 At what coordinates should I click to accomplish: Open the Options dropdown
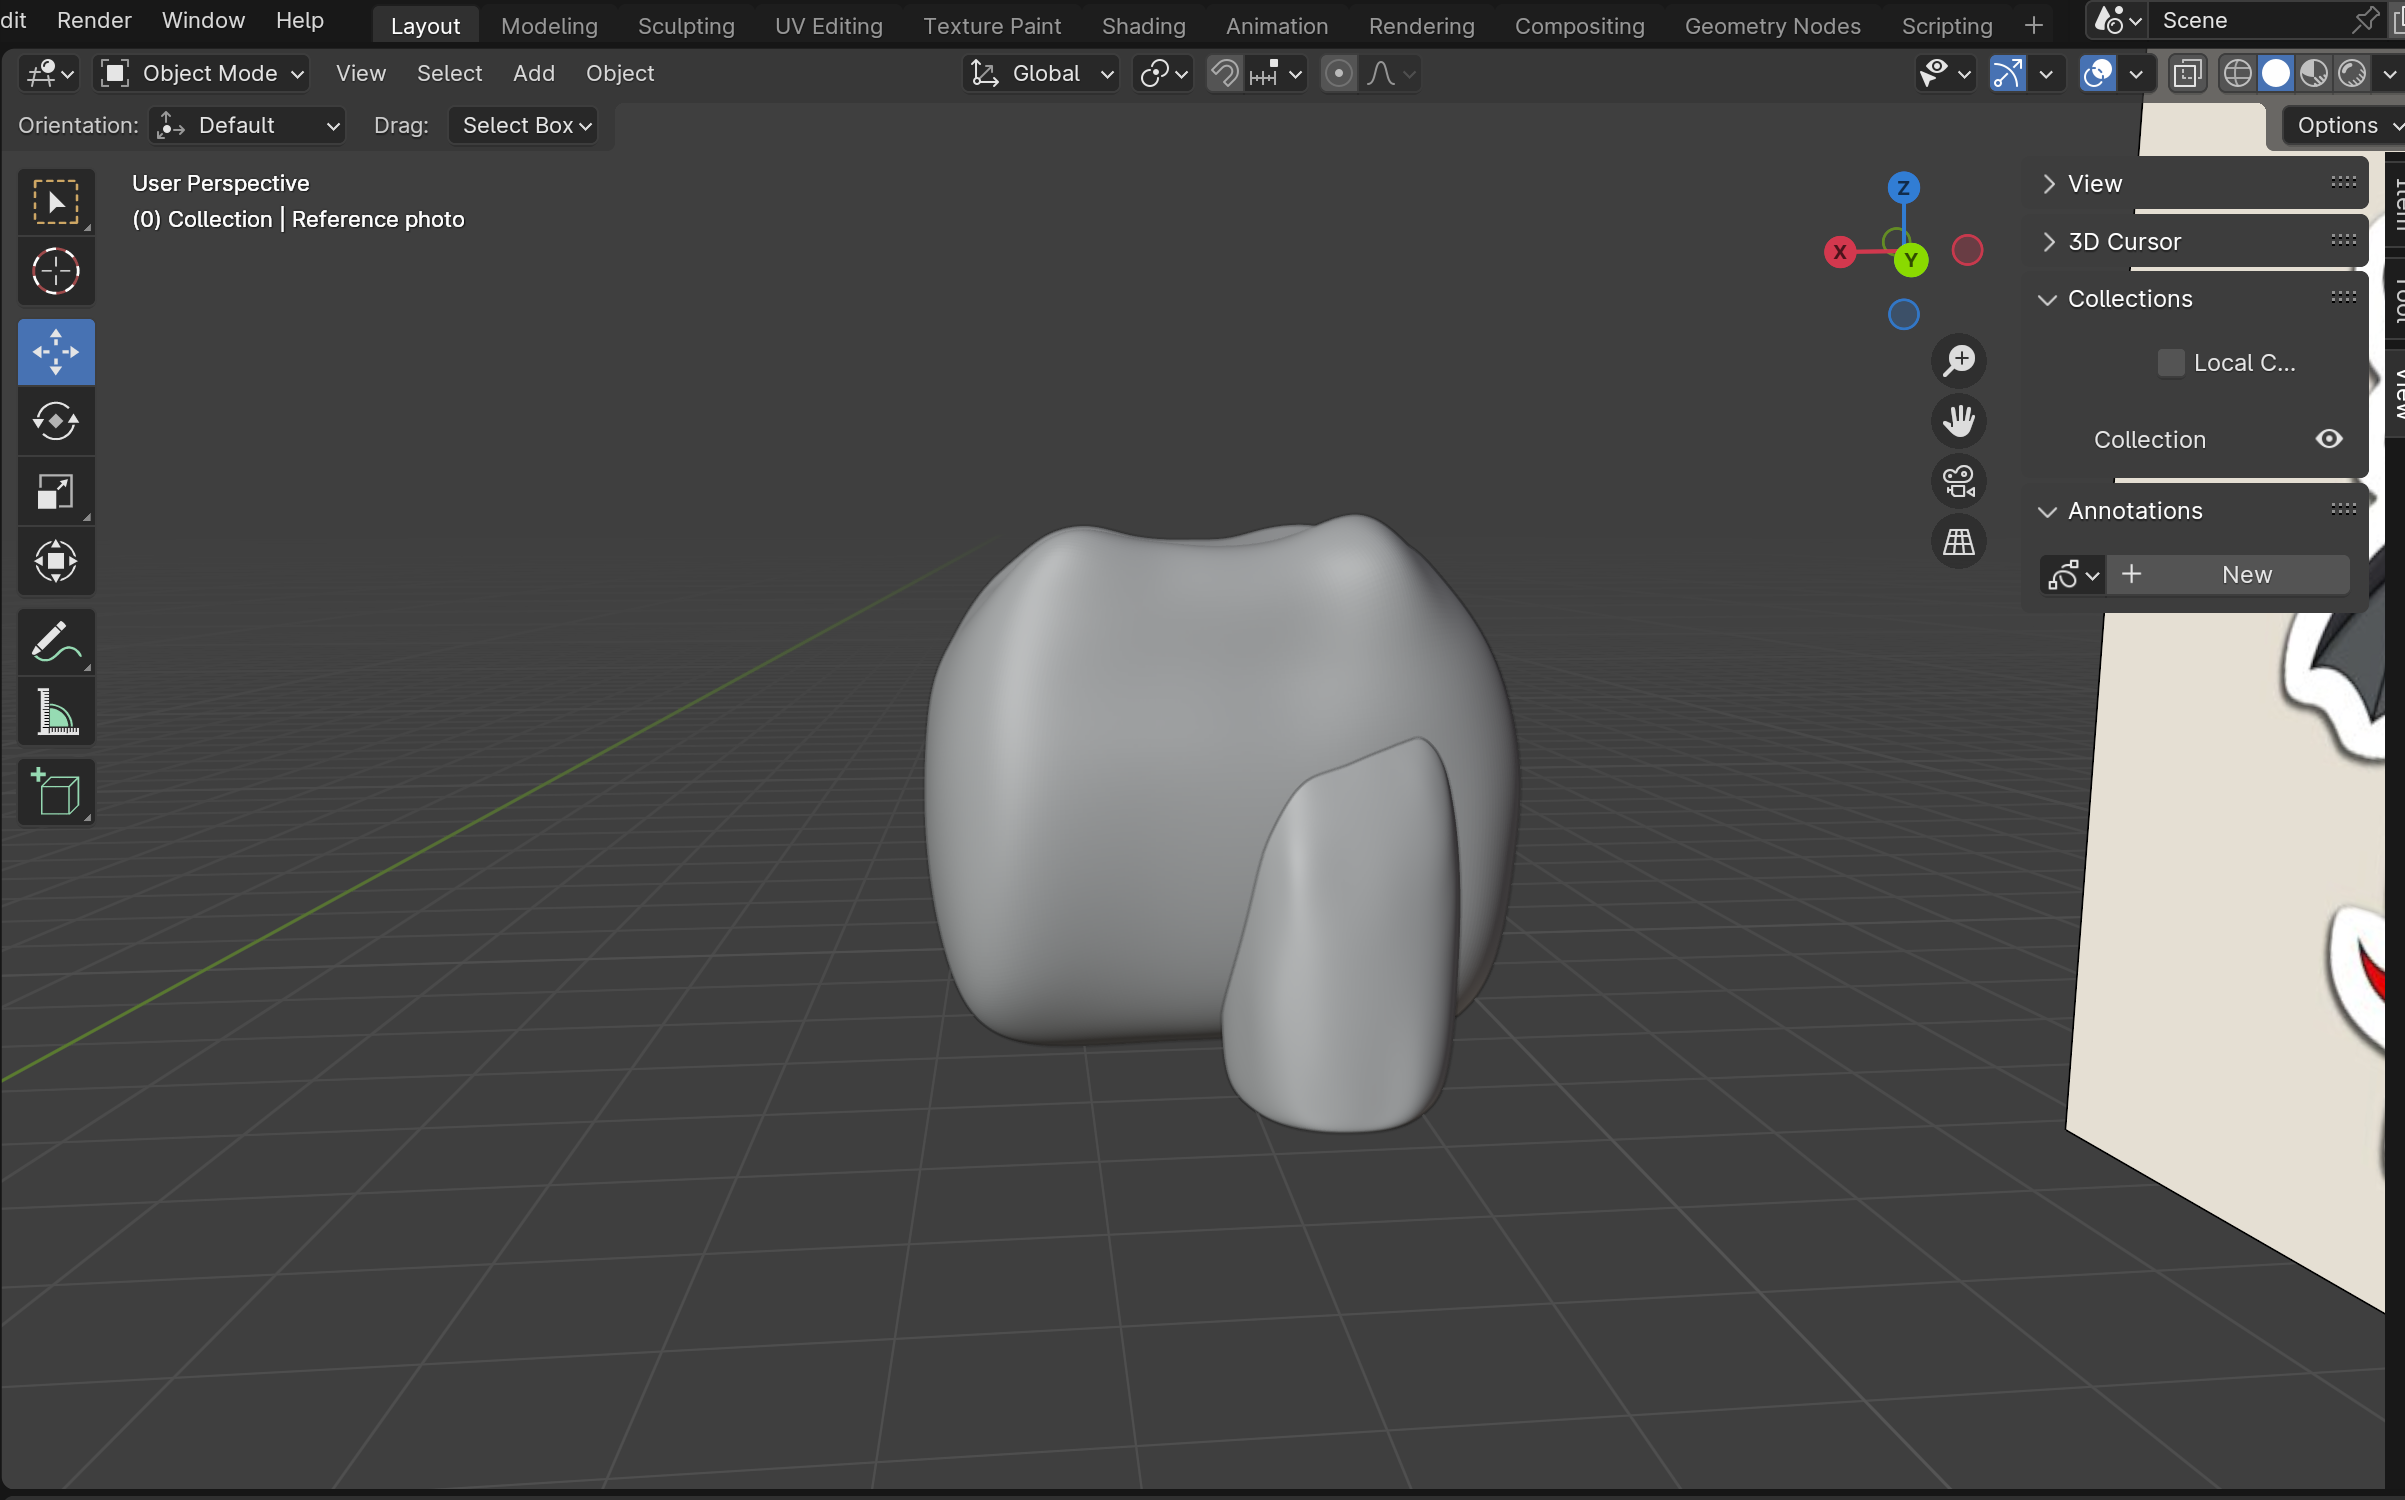(x=2343, y=125)
